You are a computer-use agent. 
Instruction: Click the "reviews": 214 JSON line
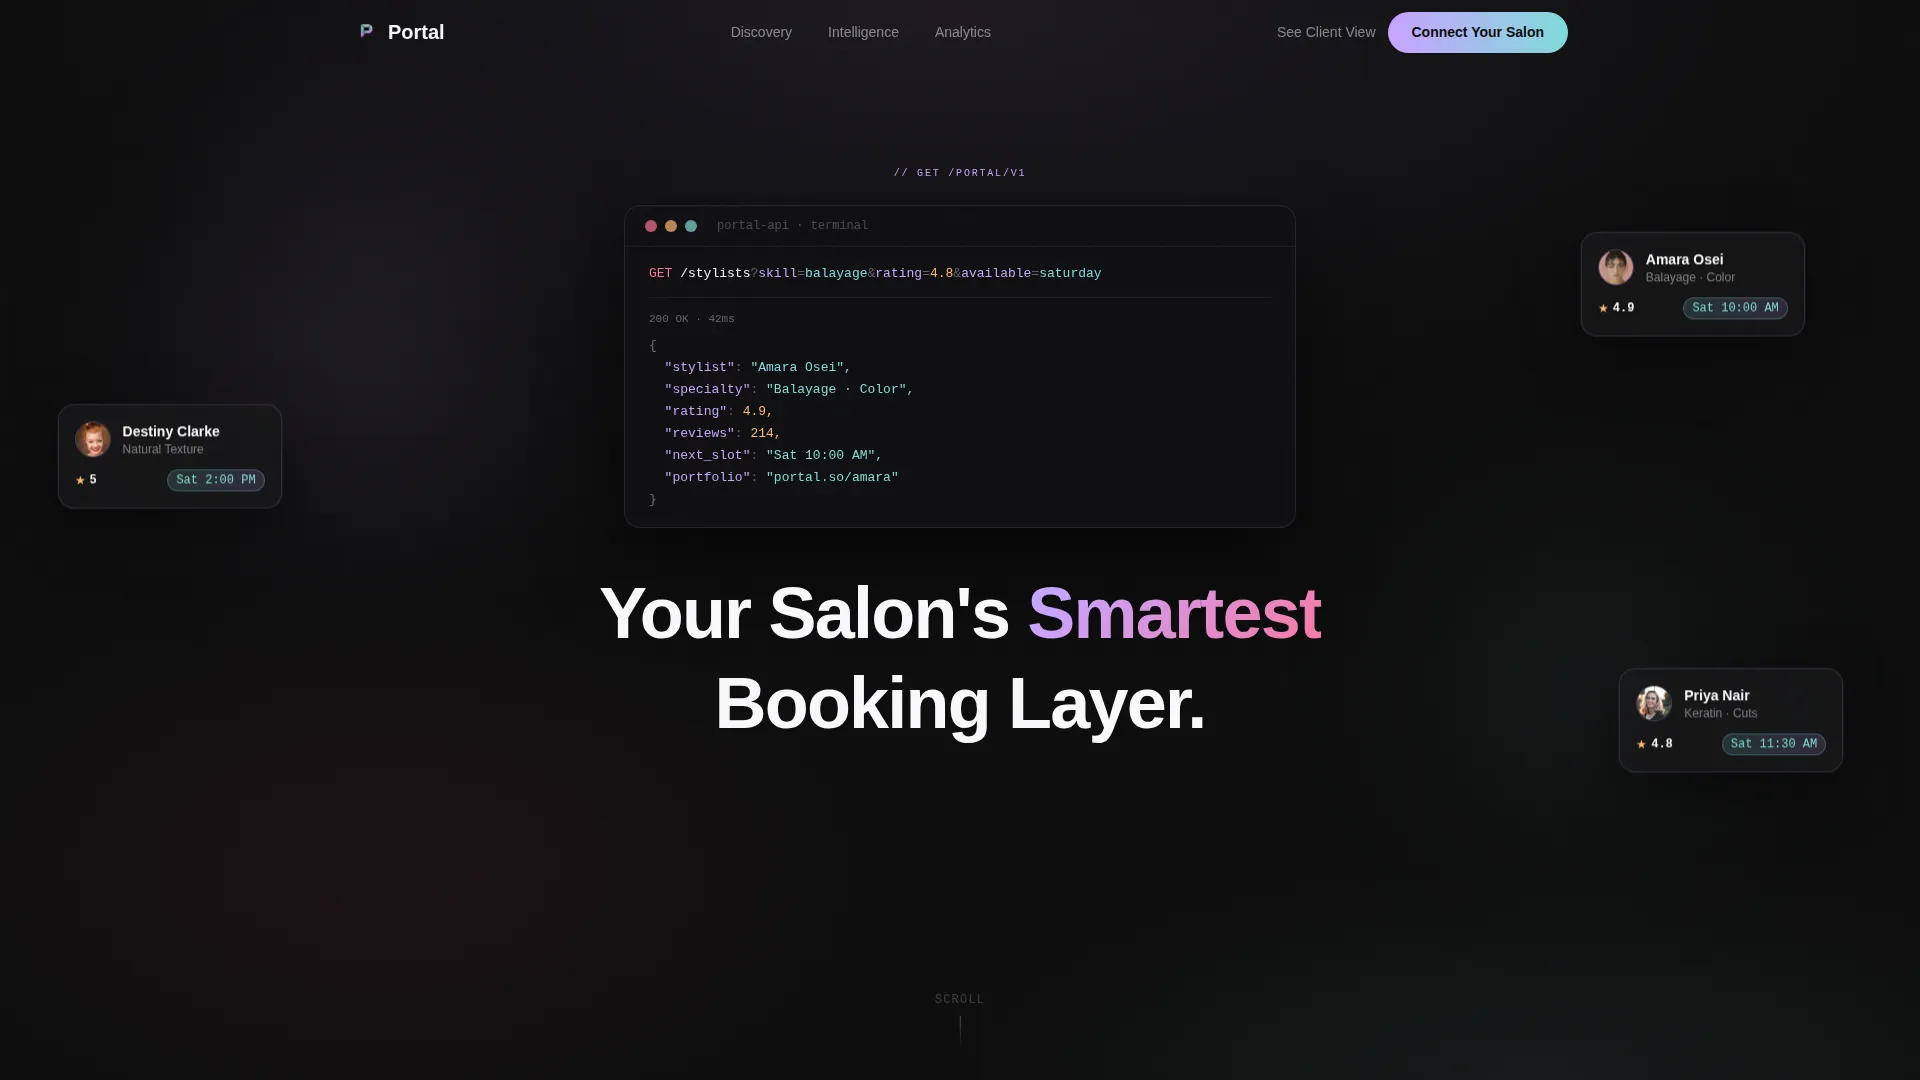coord(722,433)
